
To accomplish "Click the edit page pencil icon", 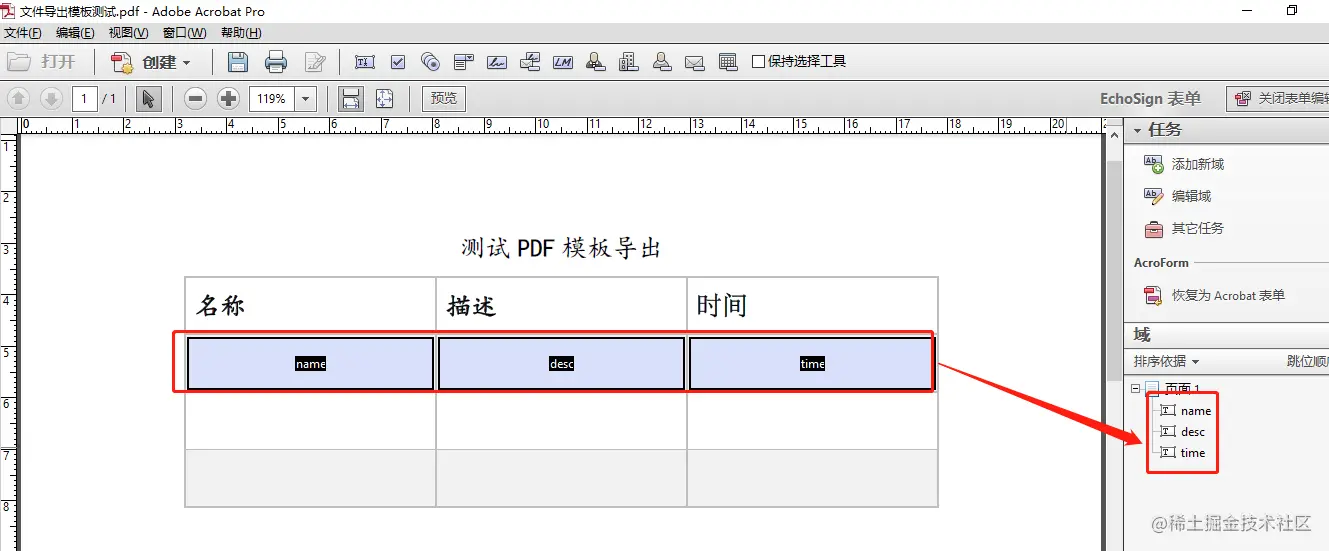I will click(x=315, y=62).
